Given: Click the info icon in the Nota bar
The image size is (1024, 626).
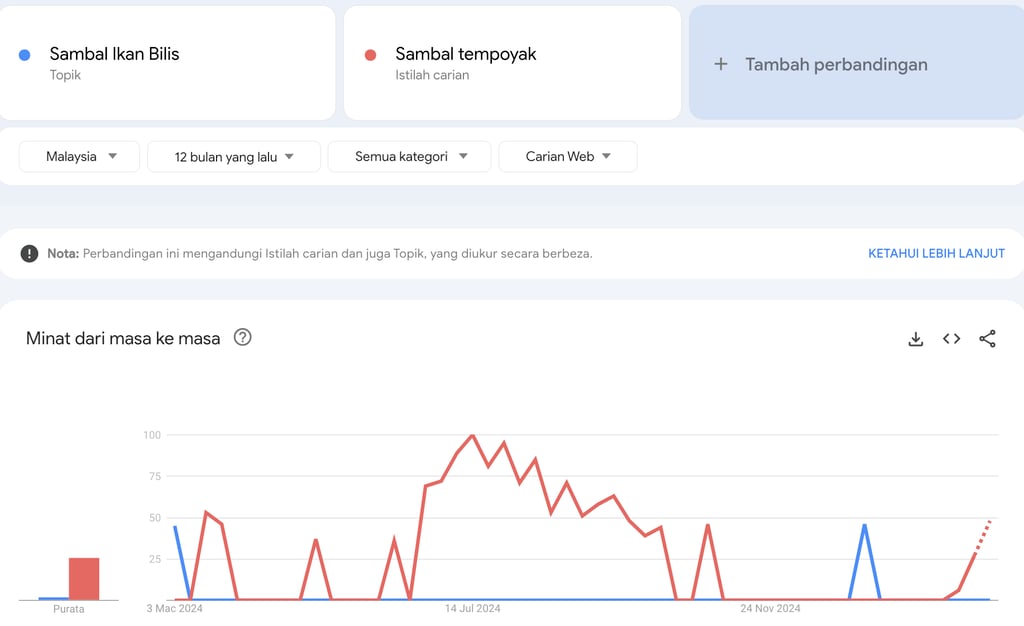Looking at the screenshot, I should click(29, 253).
